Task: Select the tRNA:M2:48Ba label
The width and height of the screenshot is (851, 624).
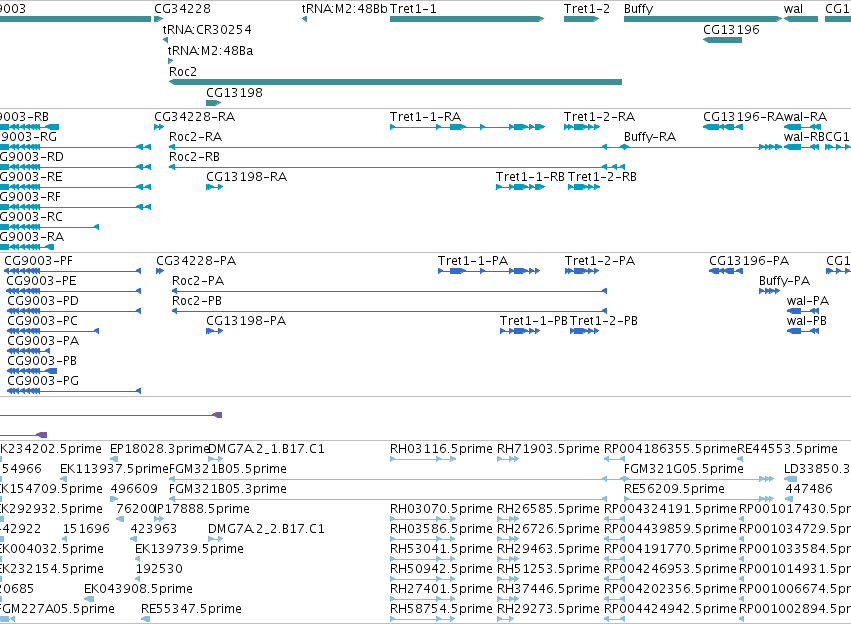Action: pos(211,50)
